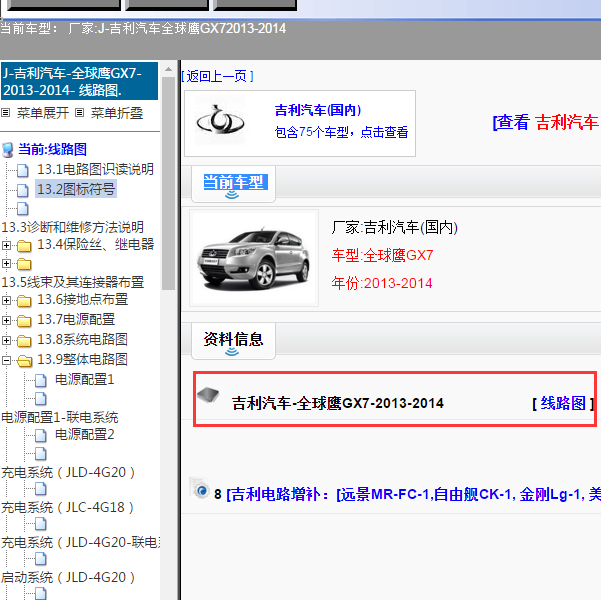Click the silver GX7 car photo
This screenshot has height=600, width=601.
(x=254, y=257)
